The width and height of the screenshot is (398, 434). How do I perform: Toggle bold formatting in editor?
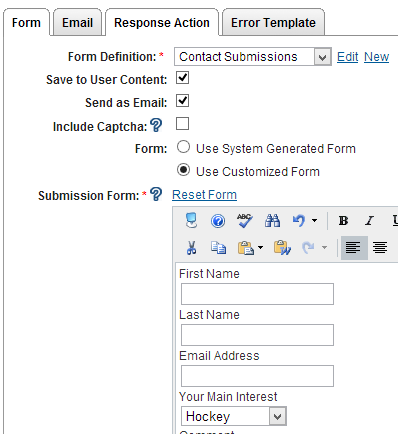pyautogui.click(x=343, y=221)
